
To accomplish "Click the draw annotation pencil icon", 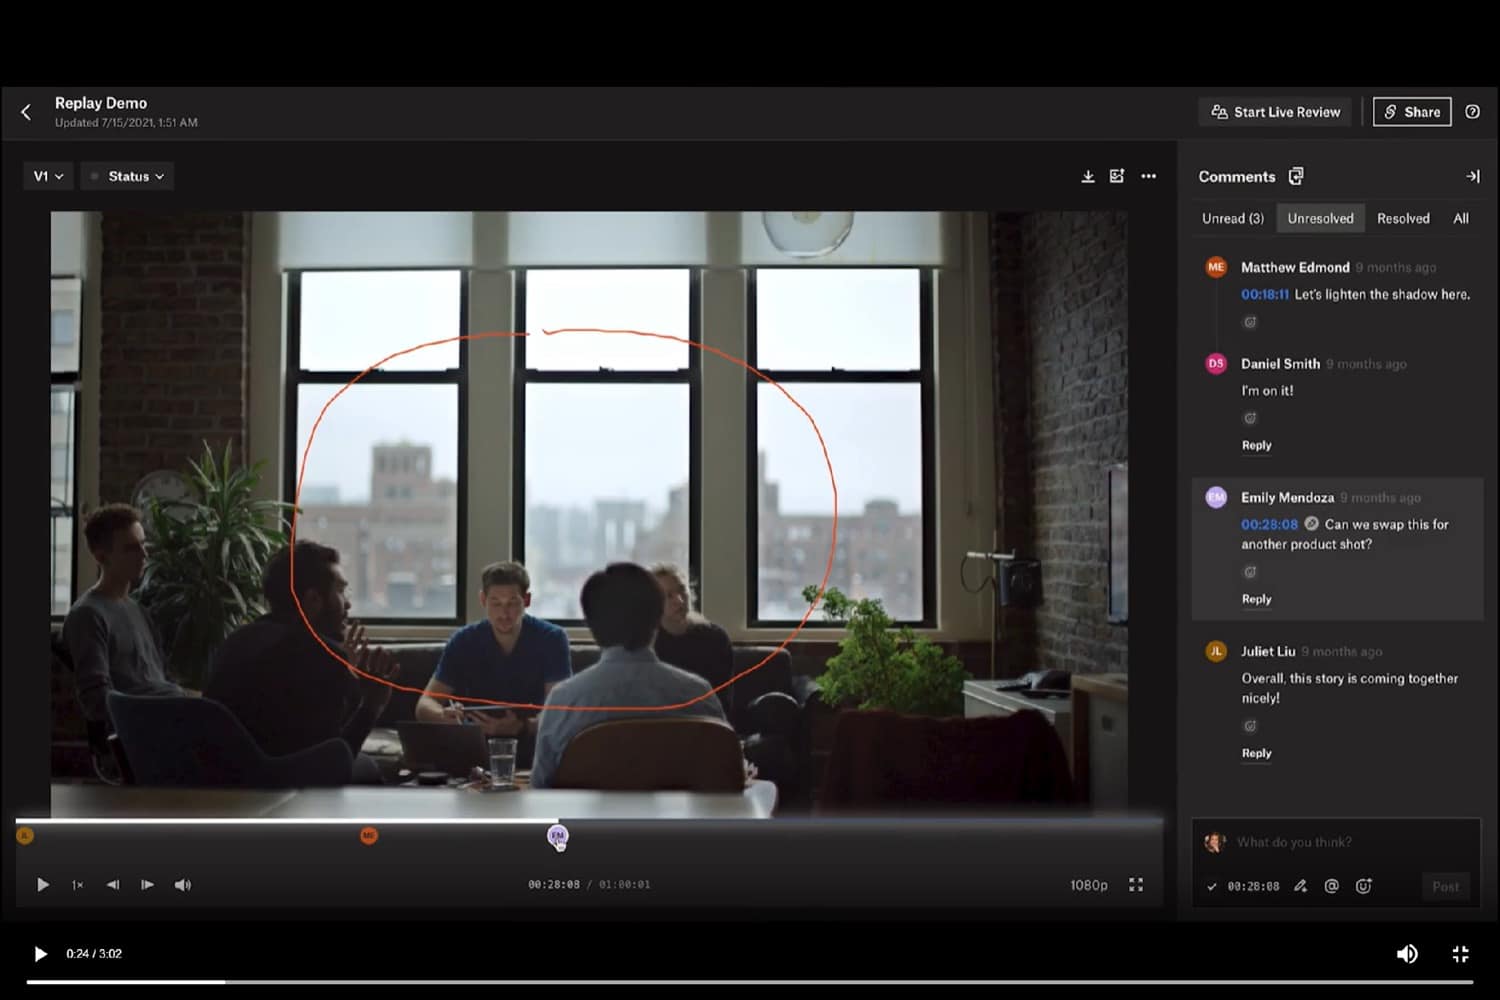I will [x=1300, y=886].
